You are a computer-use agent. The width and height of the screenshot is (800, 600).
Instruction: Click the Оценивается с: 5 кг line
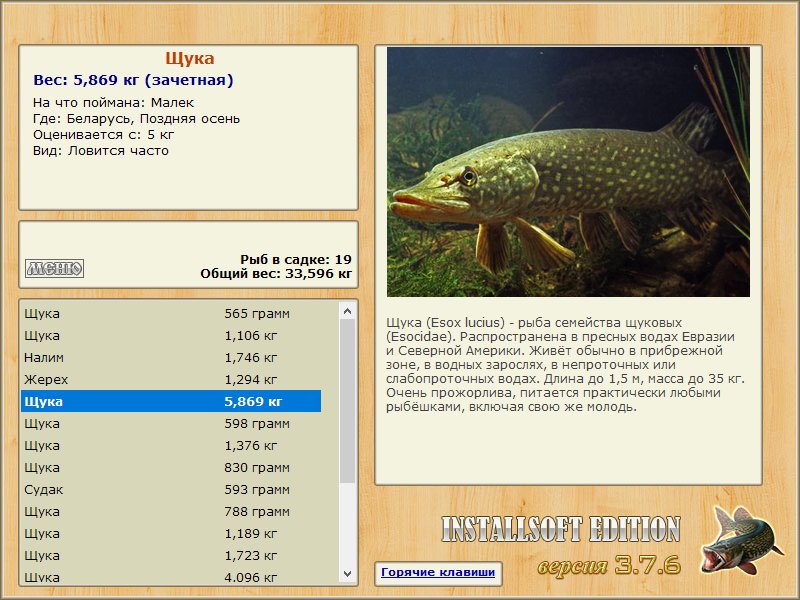click(x=104, y=135)
